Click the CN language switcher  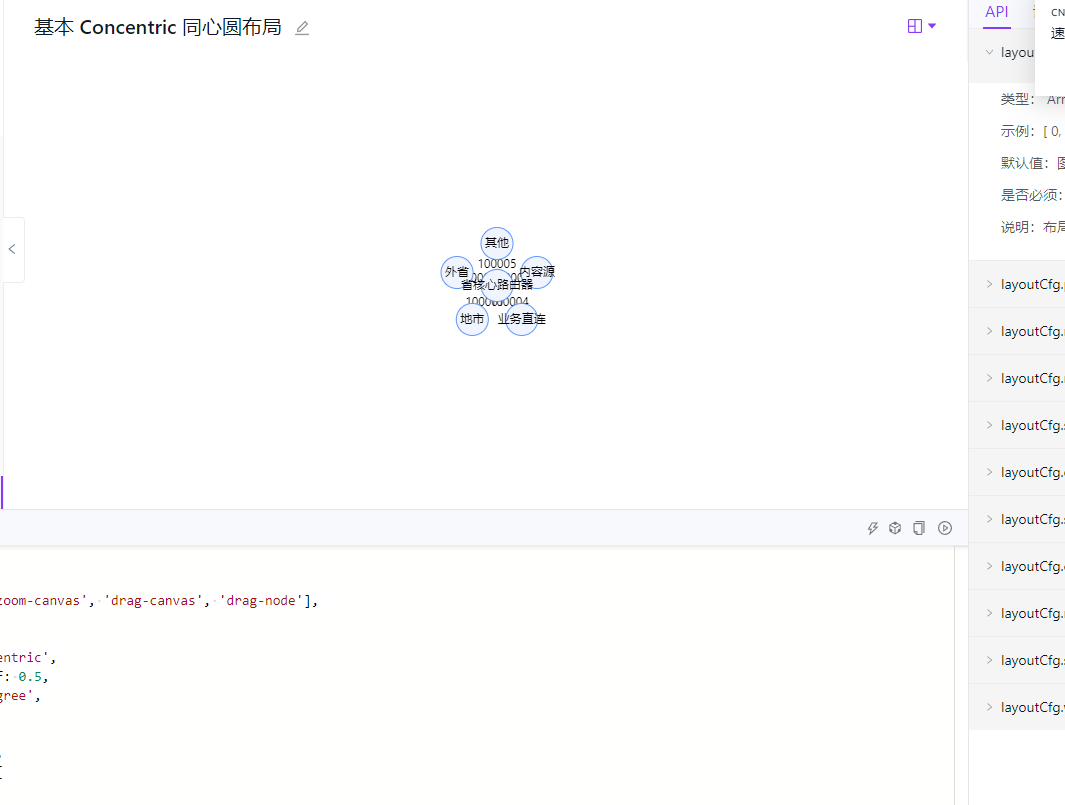[1056, 12]
